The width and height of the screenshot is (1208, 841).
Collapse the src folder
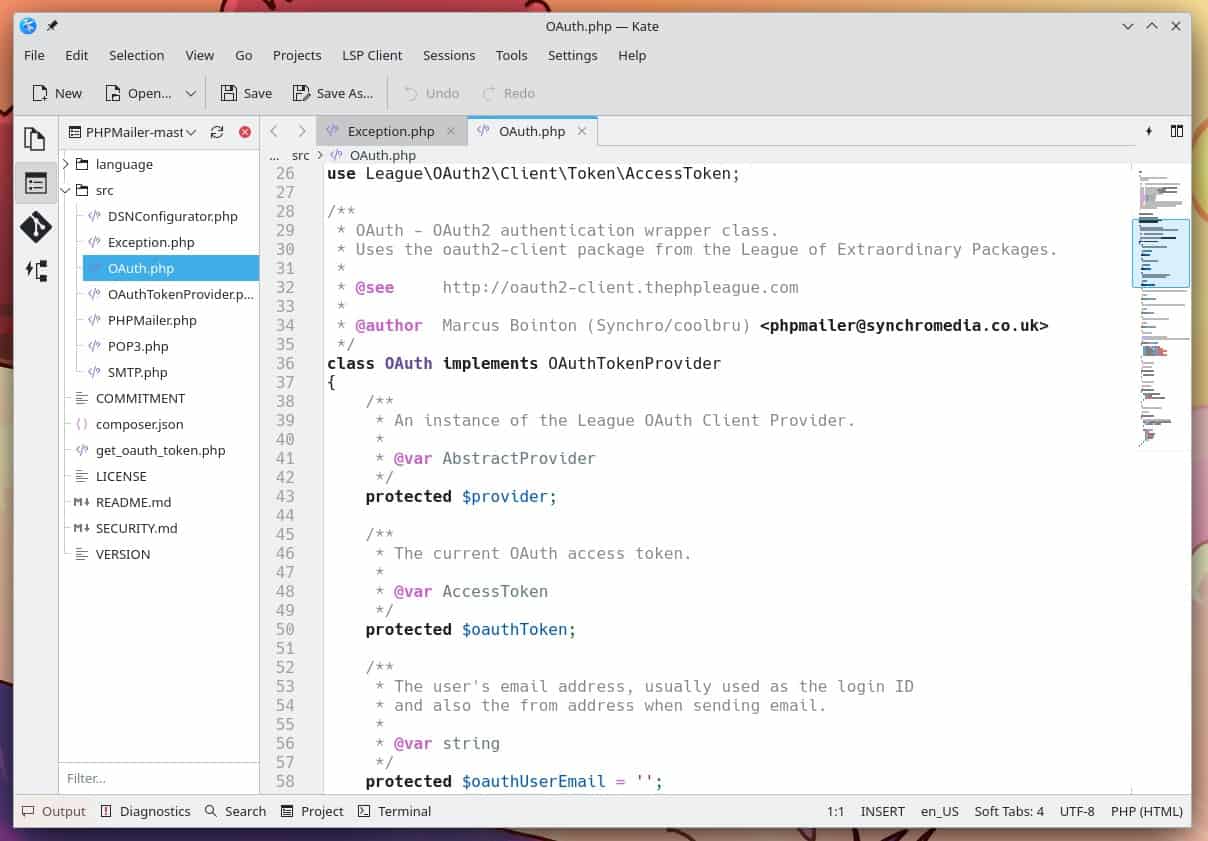tap(66, 190)
